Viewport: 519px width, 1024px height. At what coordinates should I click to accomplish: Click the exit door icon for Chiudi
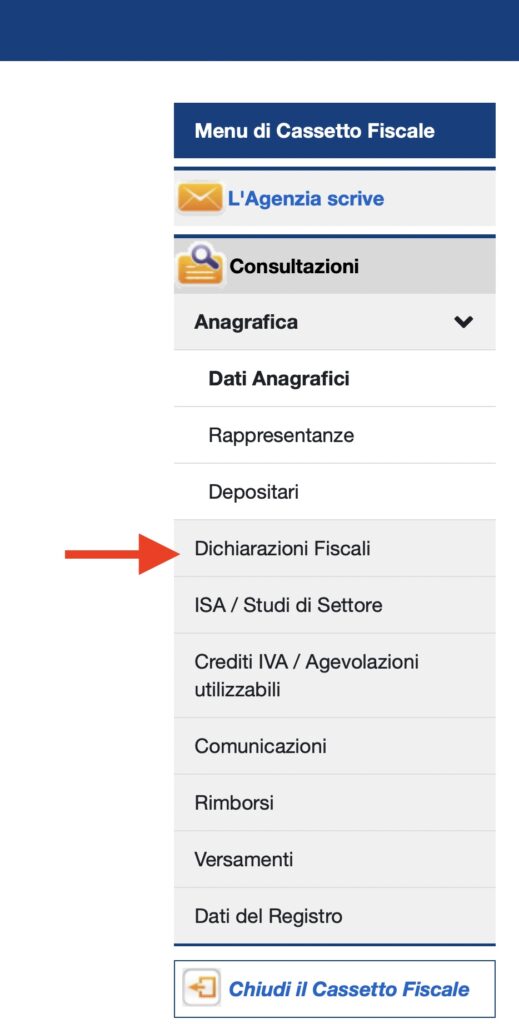pos(202,988)
